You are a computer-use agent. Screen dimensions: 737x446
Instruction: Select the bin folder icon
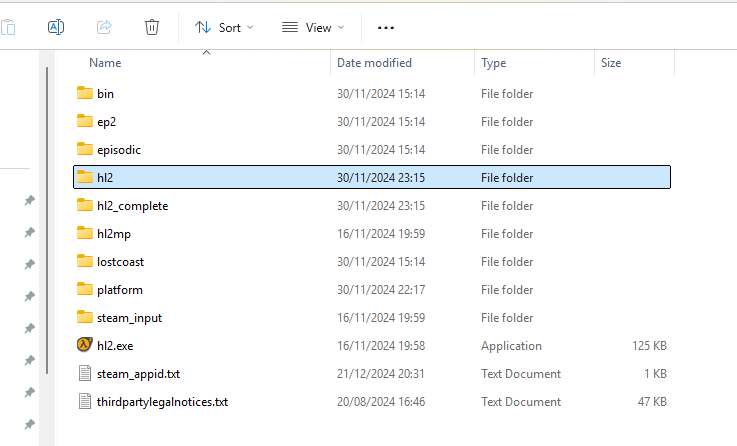85,94
